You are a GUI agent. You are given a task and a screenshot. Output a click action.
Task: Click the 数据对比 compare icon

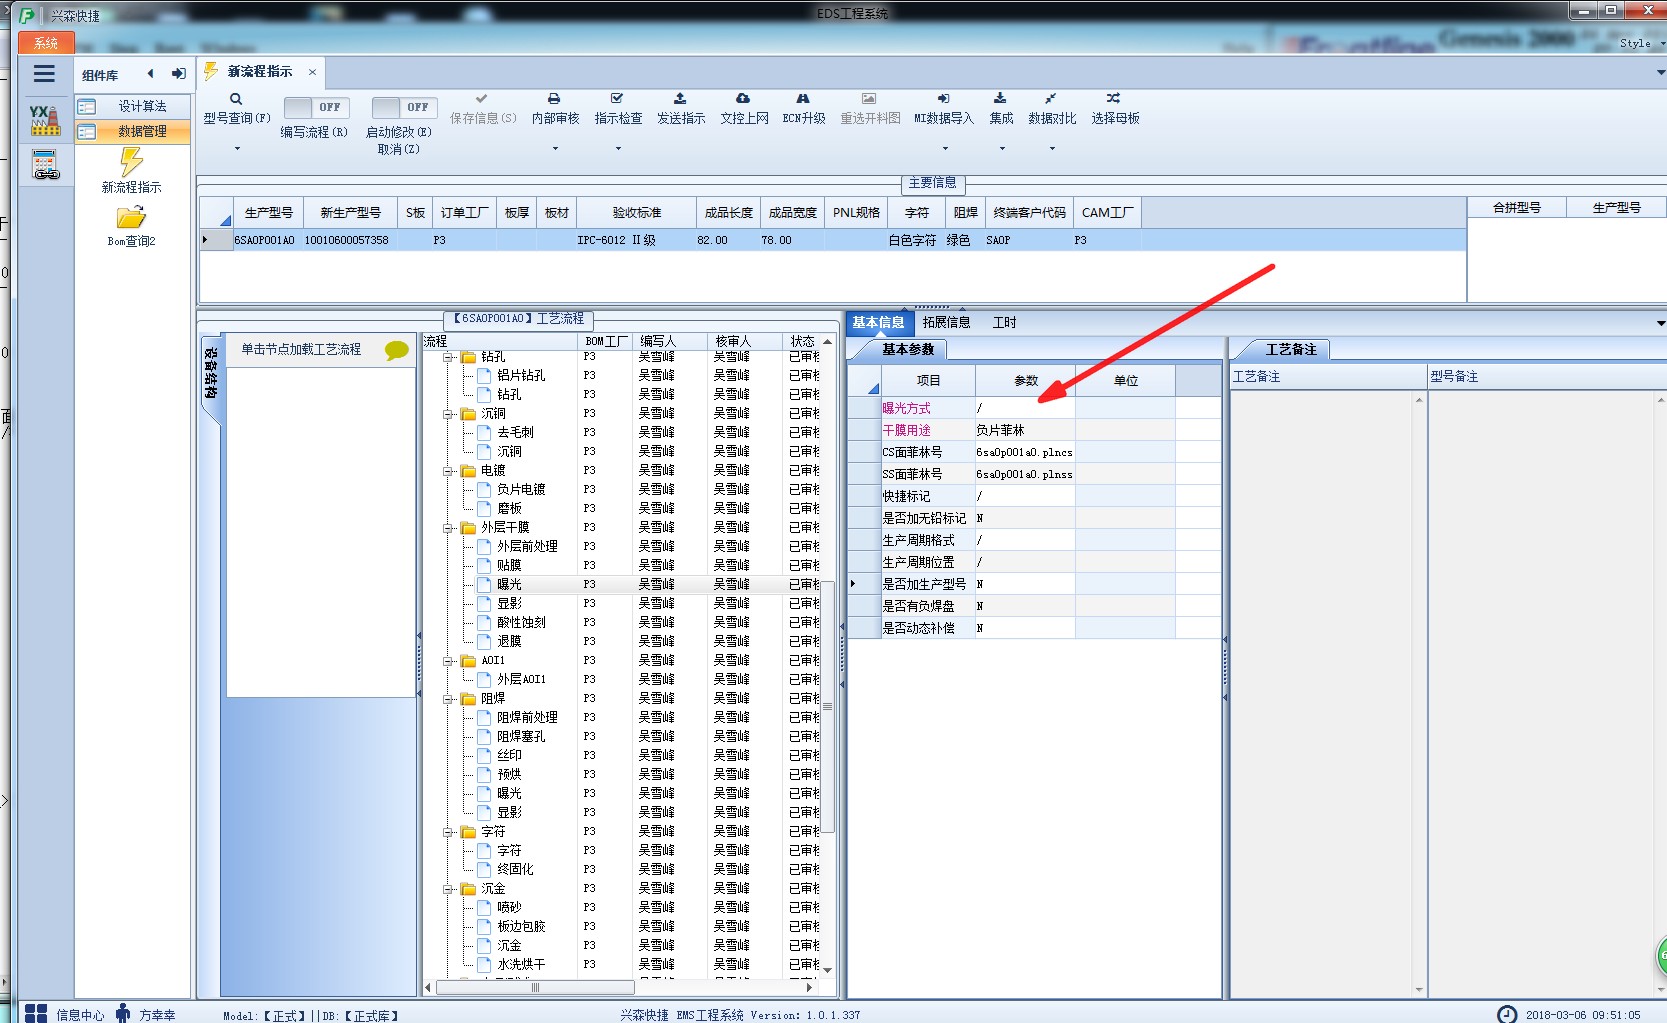point(1051,99)
